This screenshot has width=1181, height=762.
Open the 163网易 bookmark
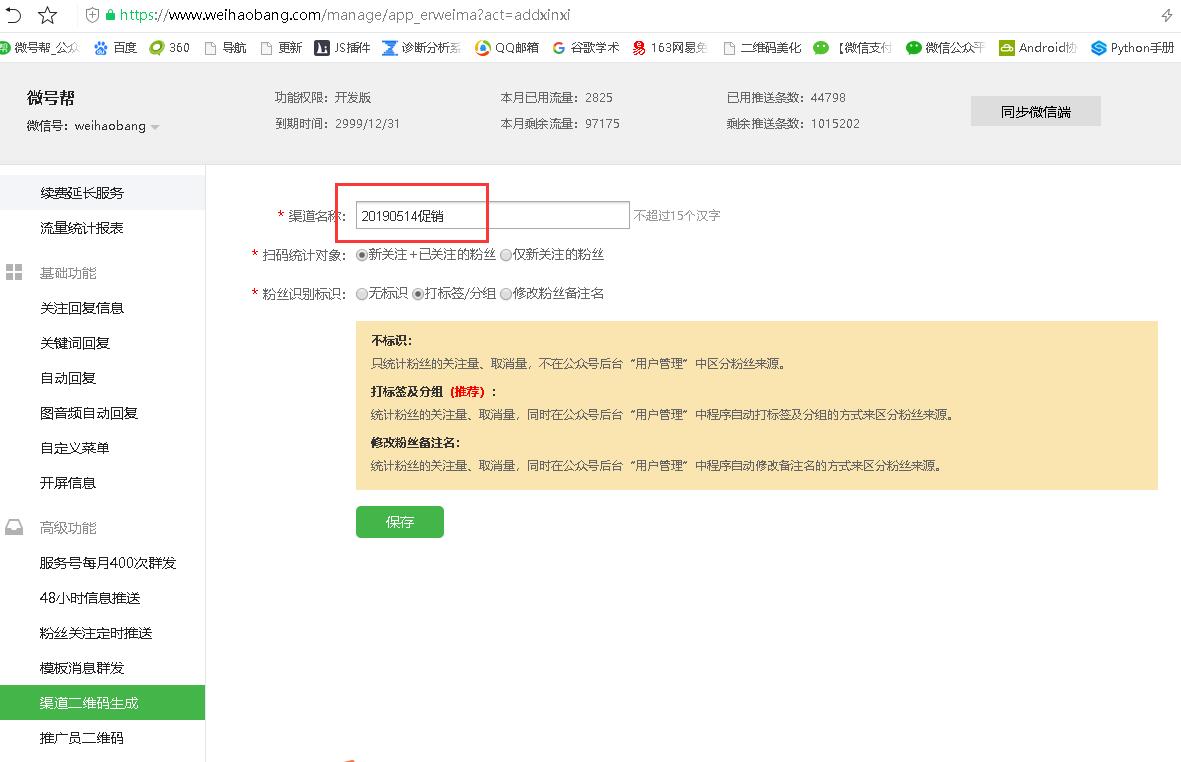coord(670,47)
